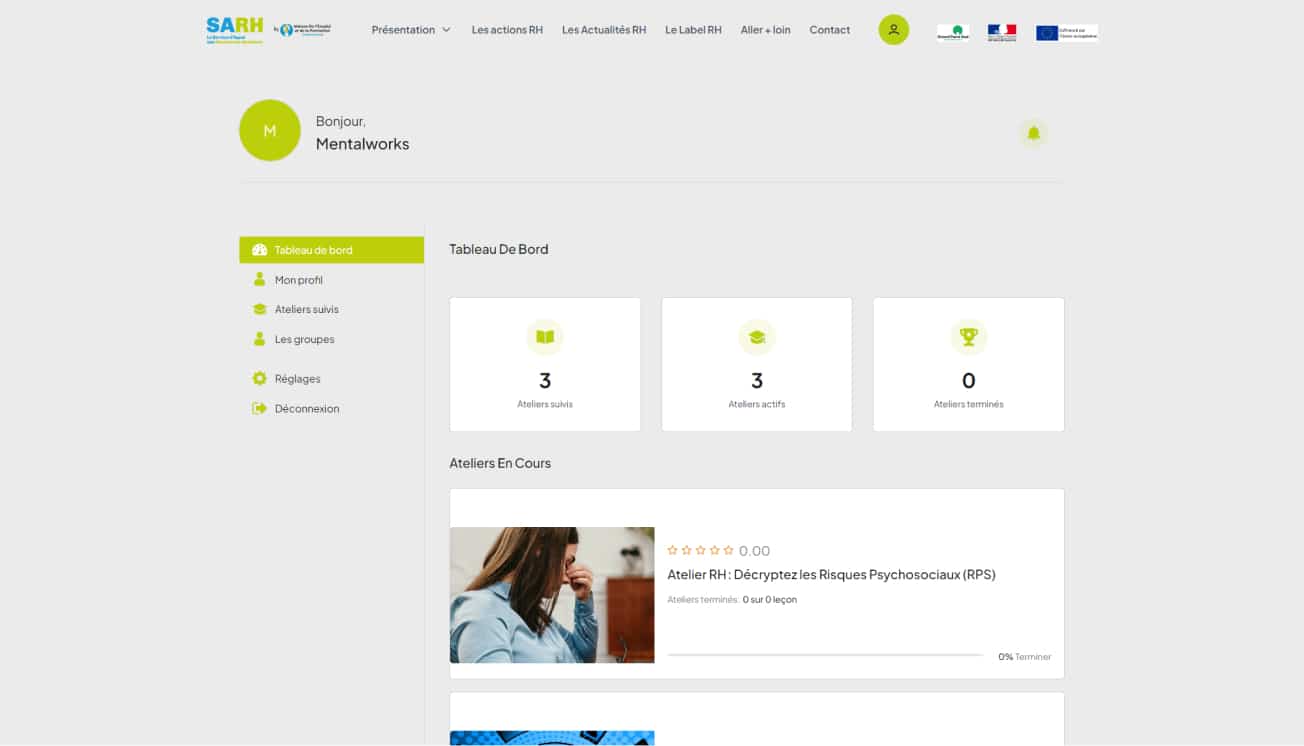Open the Aller + loin menu item
The height and width of the screenshot is (746, 1304).
[x=766, y=30]
